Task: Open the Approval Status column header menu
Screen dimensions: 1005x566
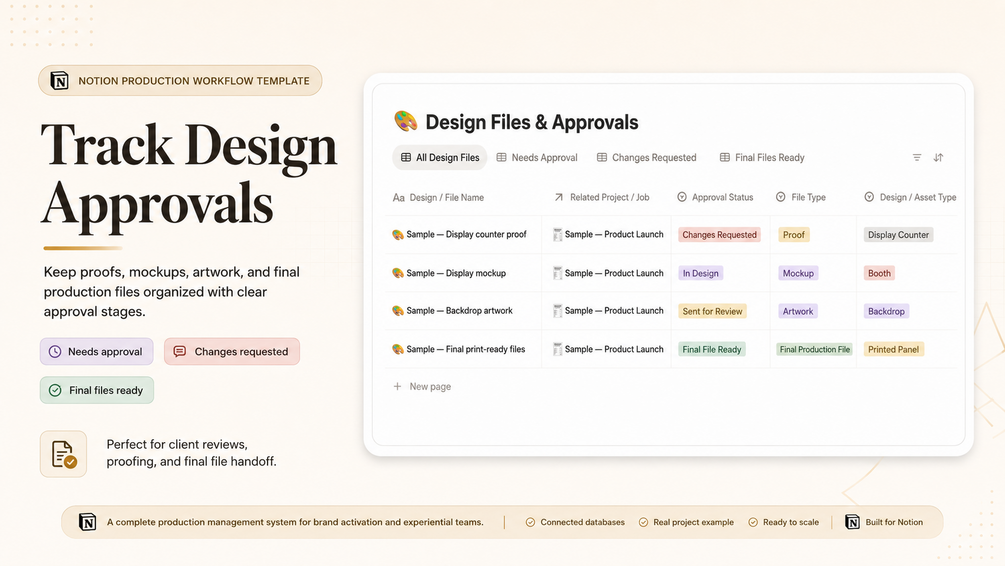Action: click(x=715, y=197)
